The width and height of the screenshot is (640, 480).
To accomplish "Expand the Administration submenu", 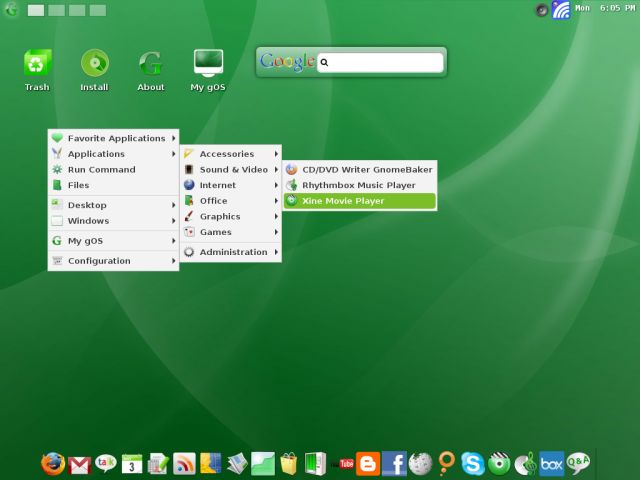I will tap(230, 252).
